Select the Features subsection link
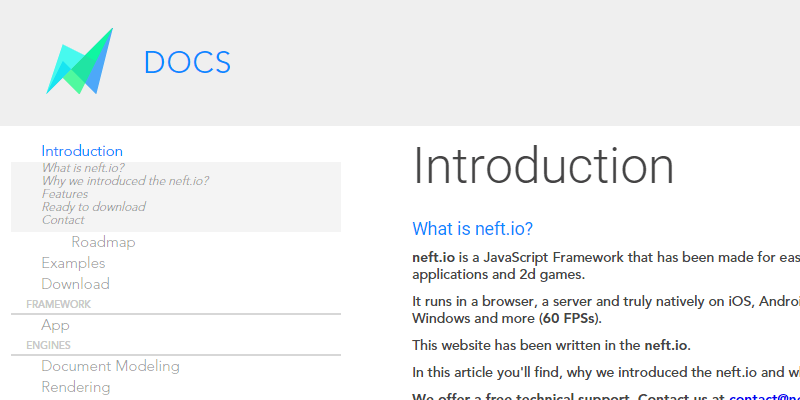Image resolution: width=800 pixels, height=400 pixels. pos(65,194)
